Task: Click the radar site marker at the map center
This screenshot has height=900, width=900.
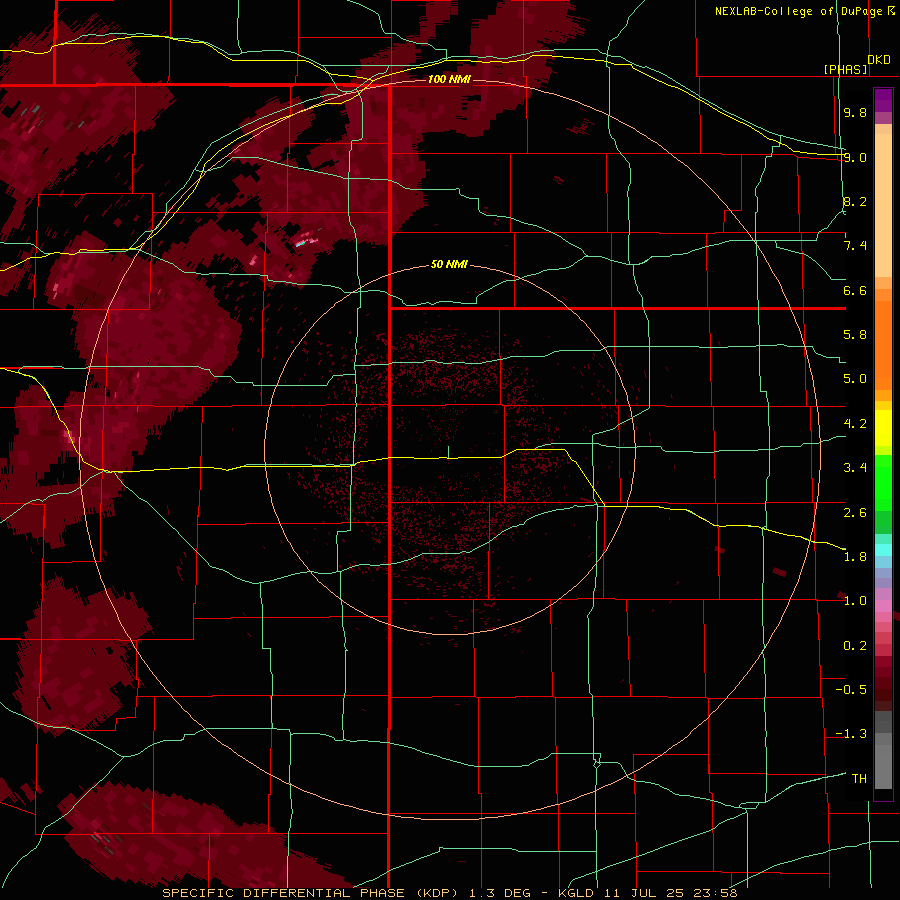Action: coord(448,452)
